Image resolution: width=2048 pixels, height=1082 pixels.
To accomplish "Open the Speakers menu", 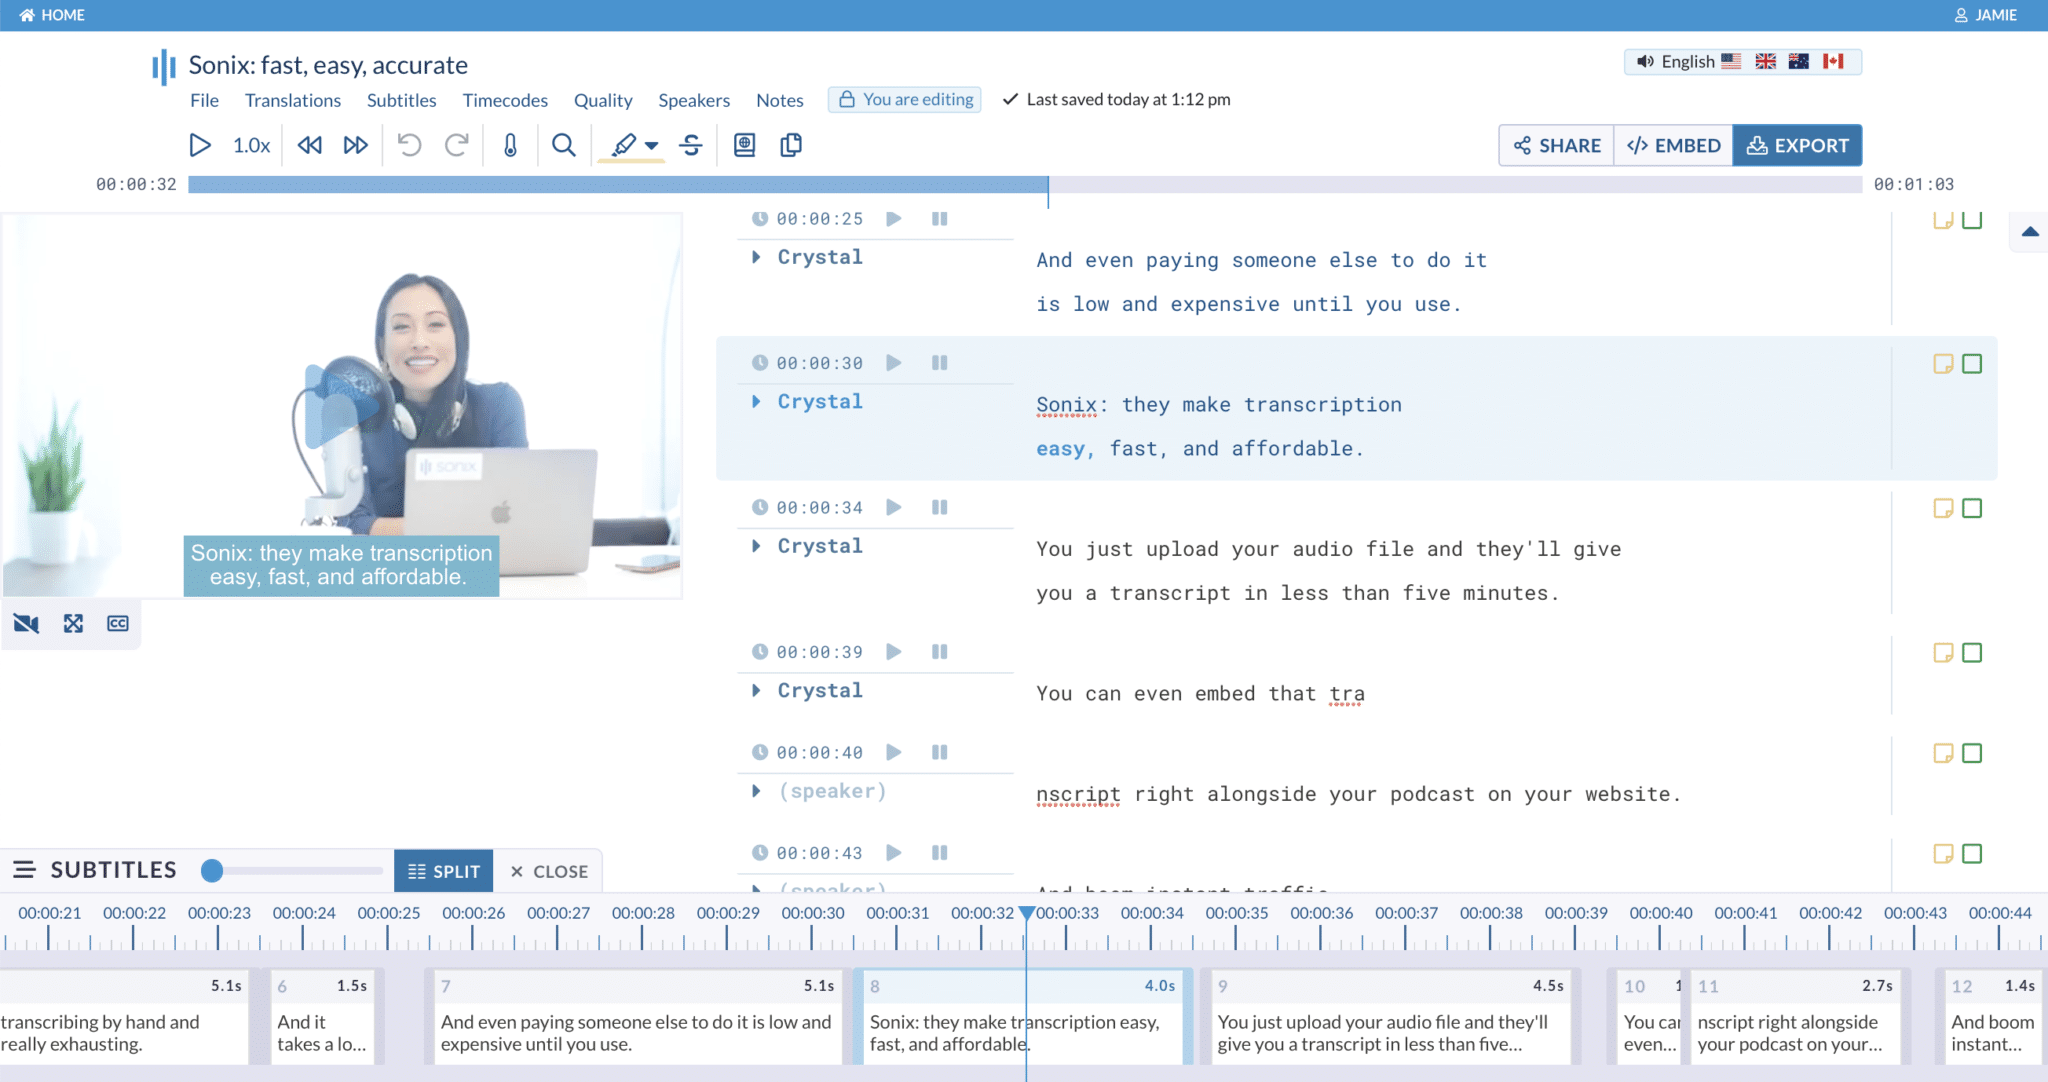I will 694,100.
